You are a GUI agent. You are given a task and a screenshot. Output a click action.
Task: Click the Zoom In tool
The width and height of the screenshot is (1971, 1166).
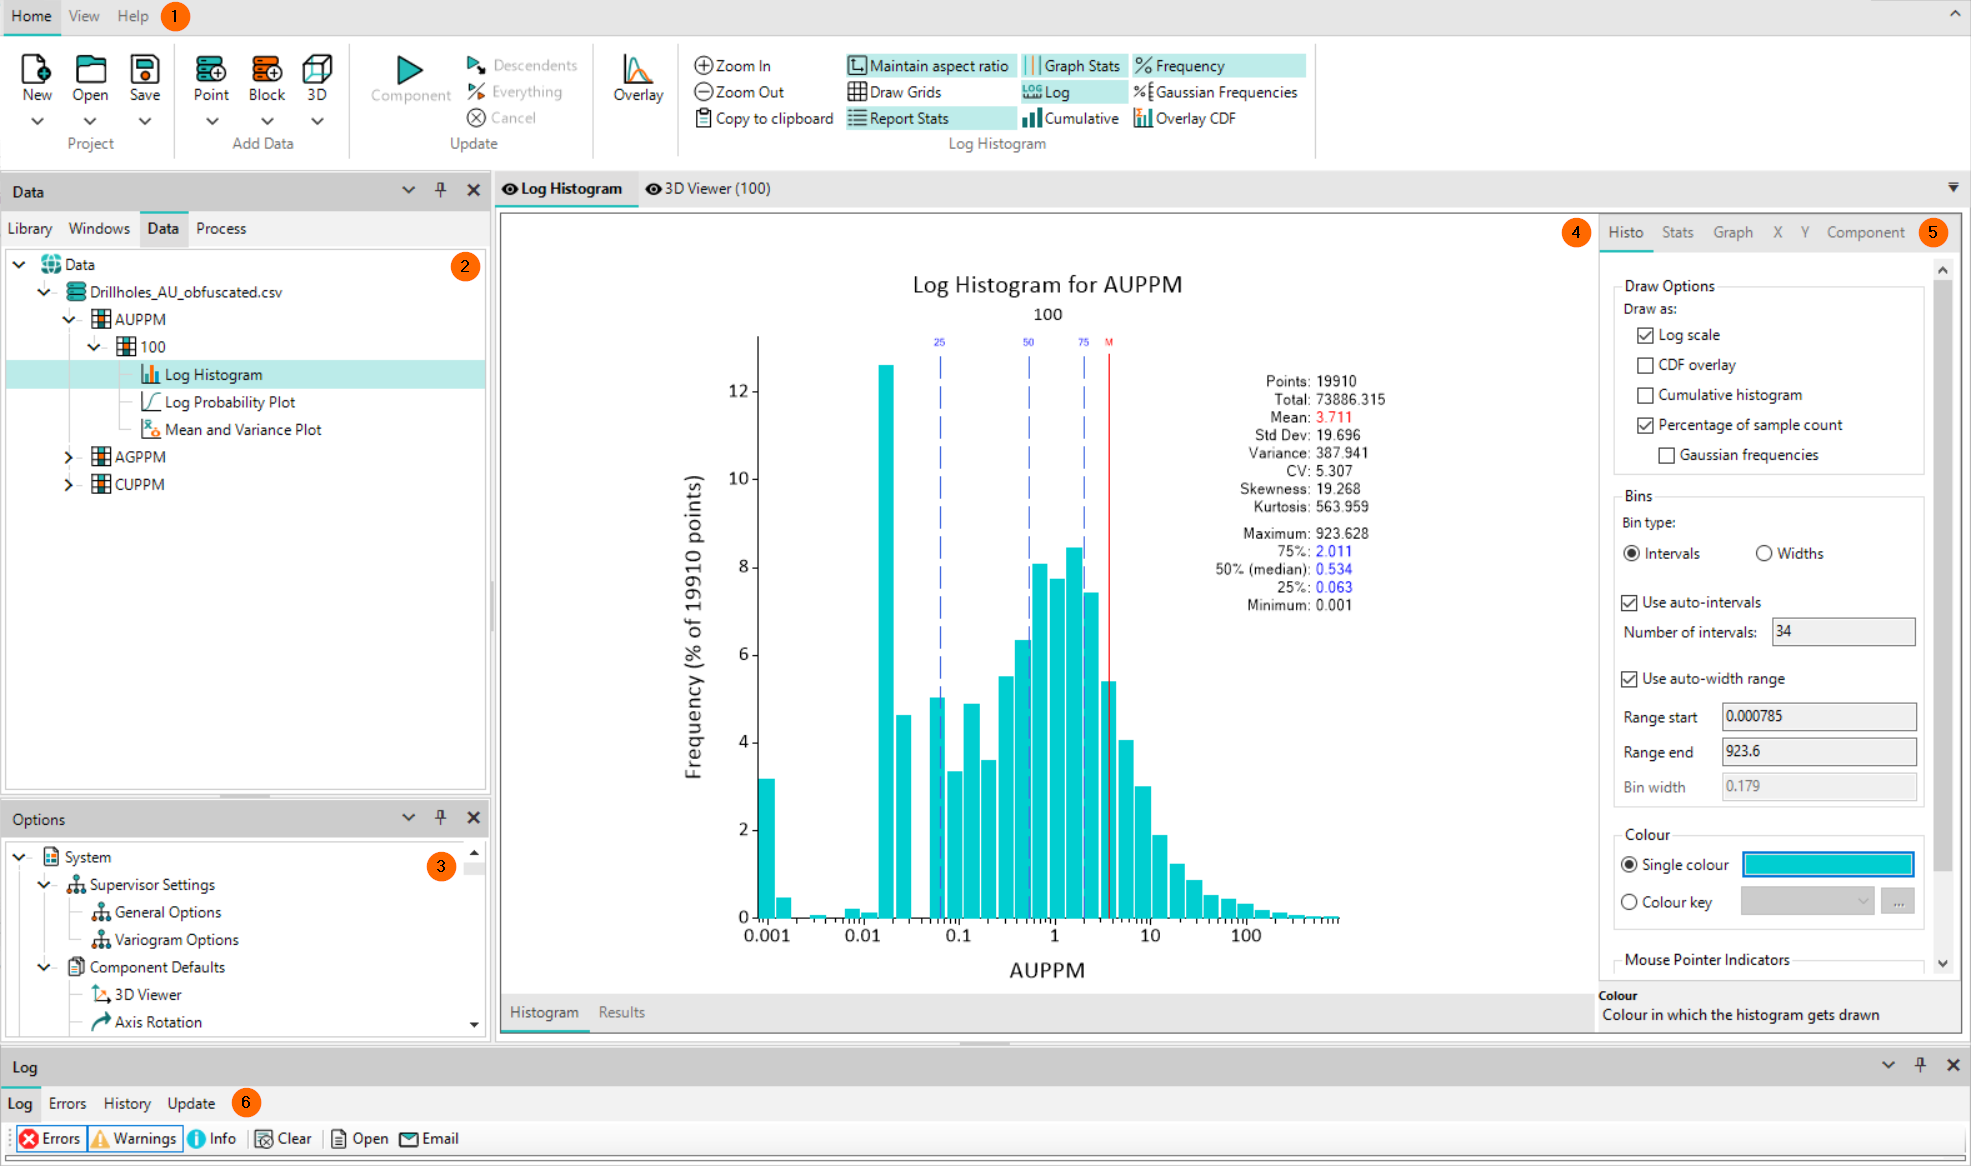point(733,66)
